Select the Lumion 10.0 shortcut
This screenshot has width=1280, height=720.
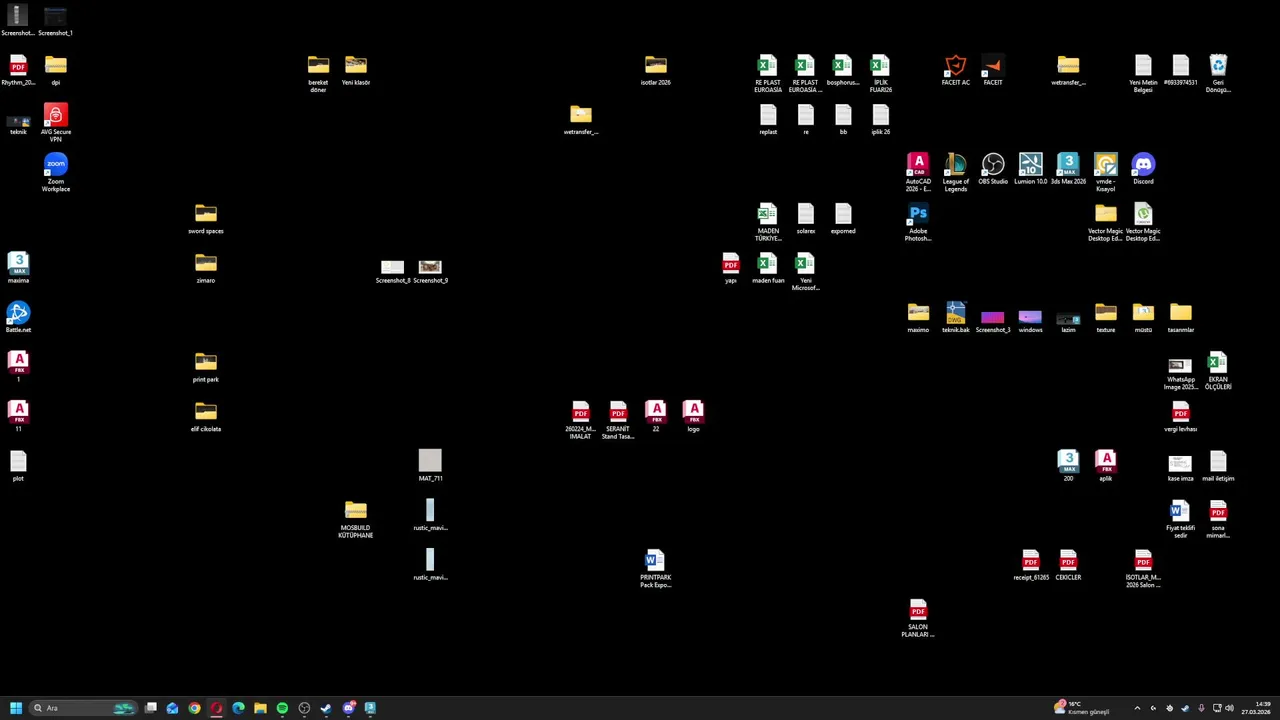[x=1030, y=170]
